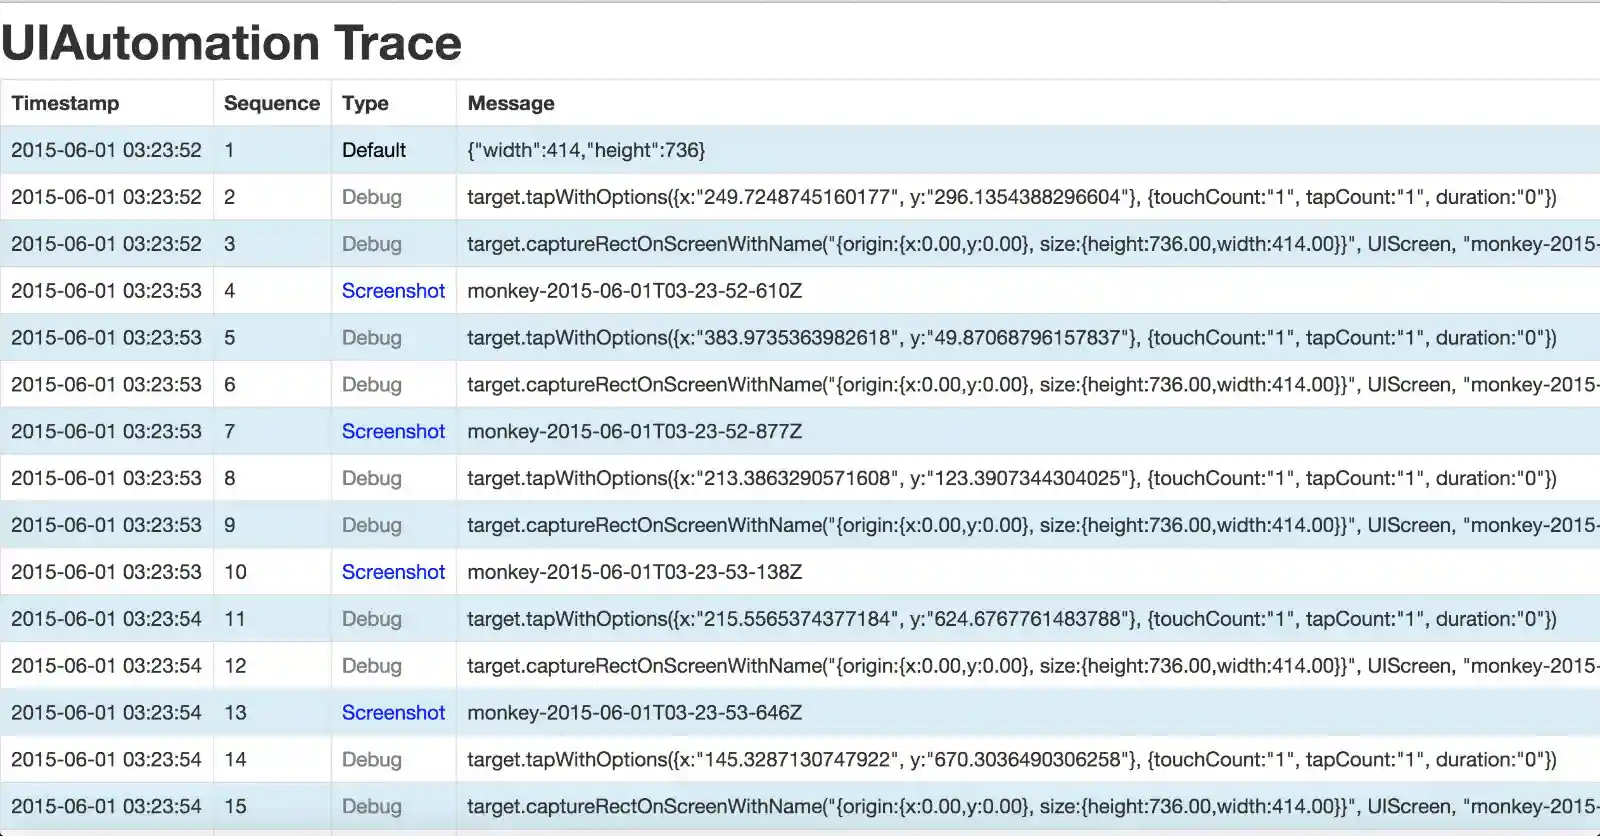The image size is (1600, 836).
Task: Open the Screenshot link in sequence 4 row
Action: (393, 291)
